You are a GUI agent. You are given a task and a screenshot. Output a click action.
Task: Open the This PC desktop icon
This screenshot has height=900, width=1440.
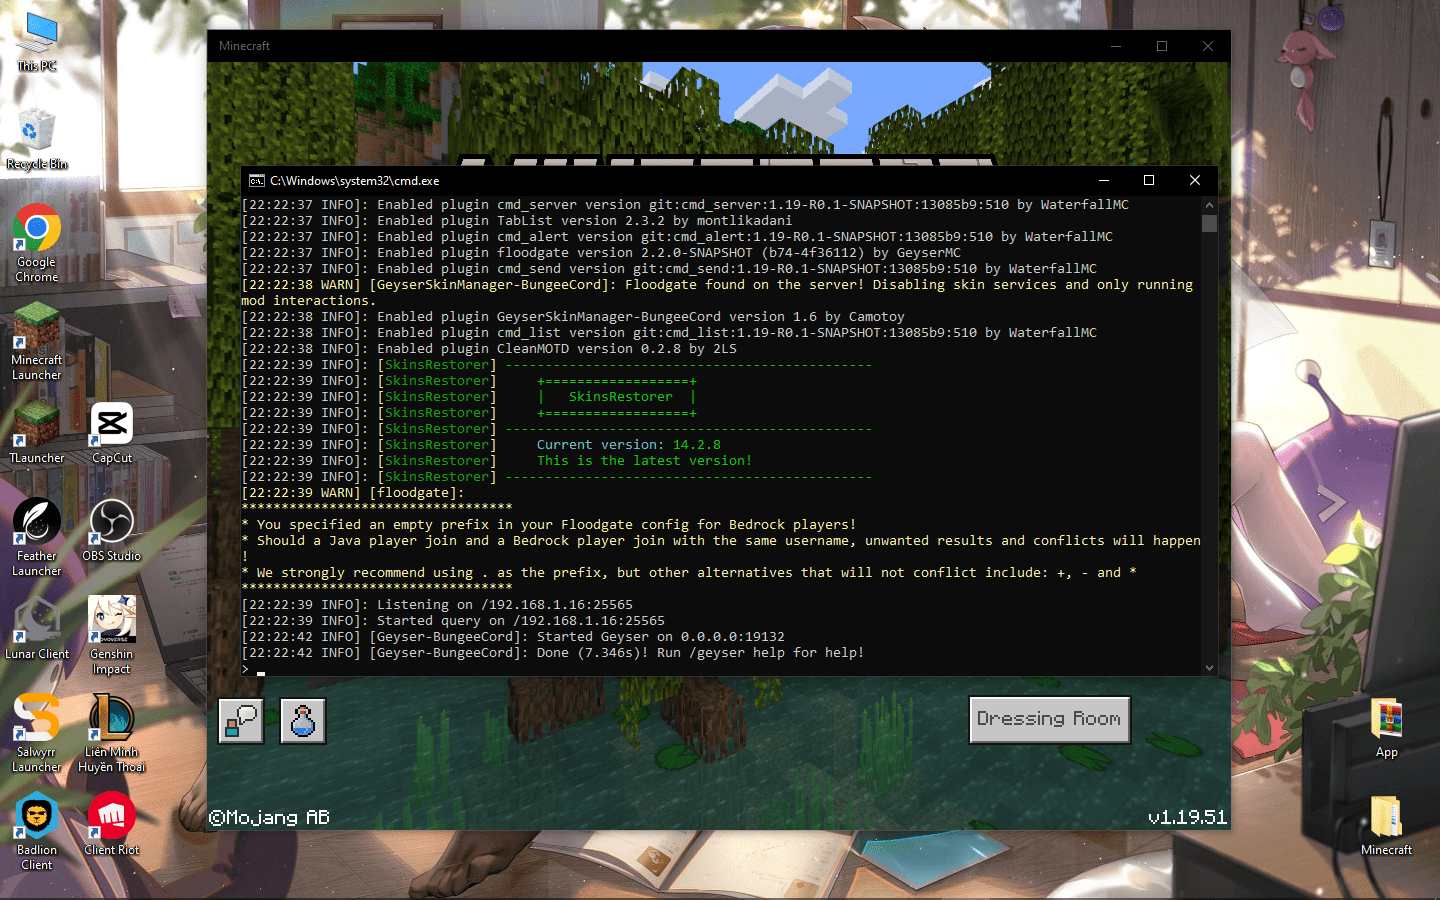37,42
